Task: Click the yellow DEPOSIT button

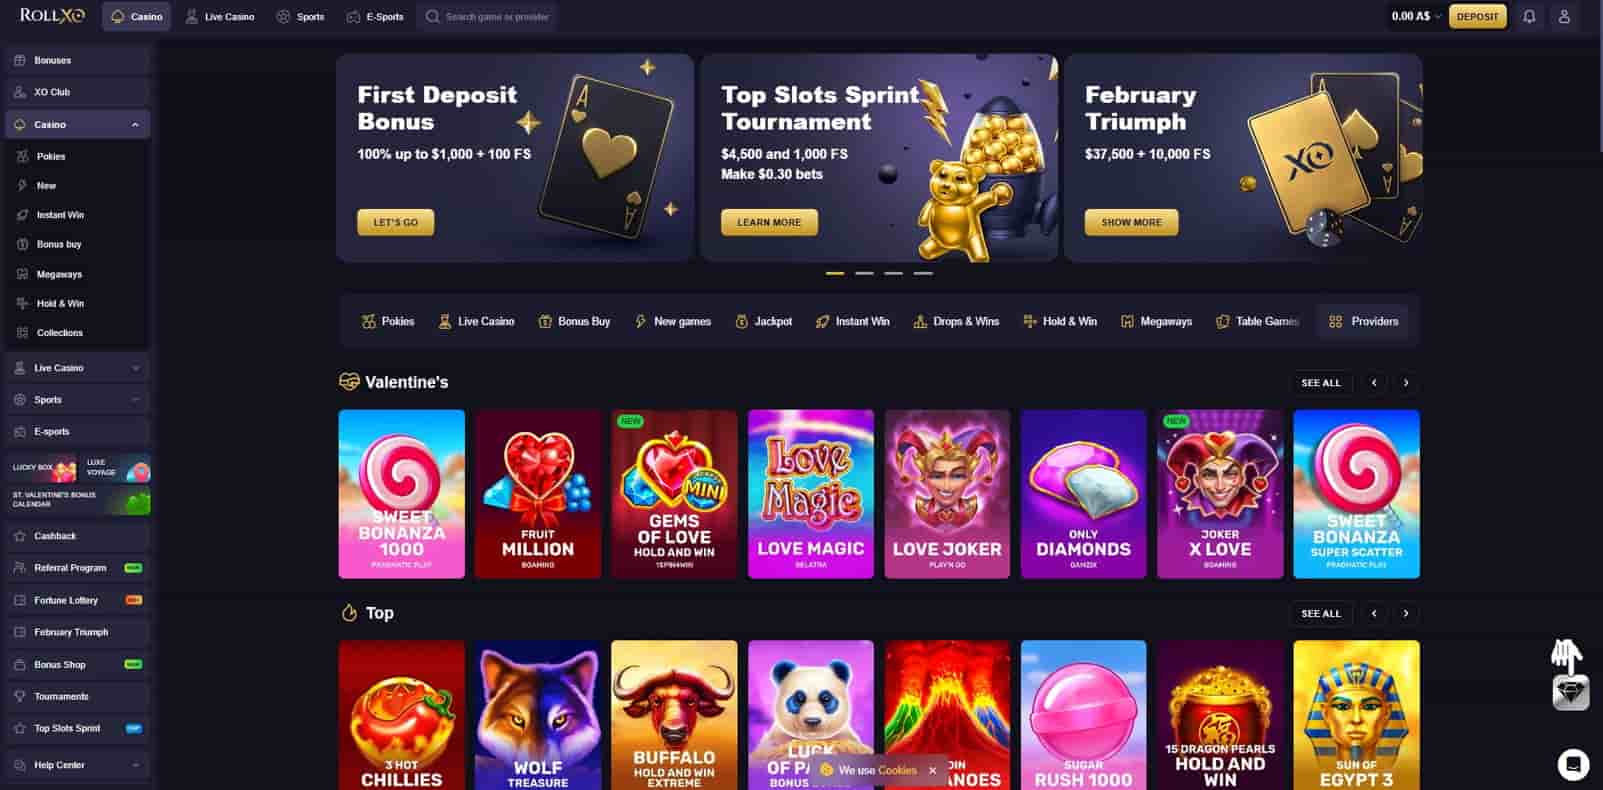Action: [1477, 16]
